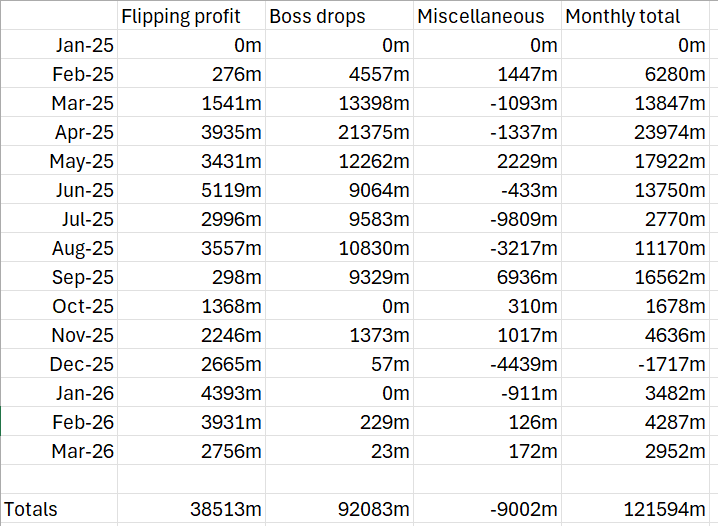718x526 pixels.
Task: Select the 1541m flipping profit cell
Action: click(191, 103)
